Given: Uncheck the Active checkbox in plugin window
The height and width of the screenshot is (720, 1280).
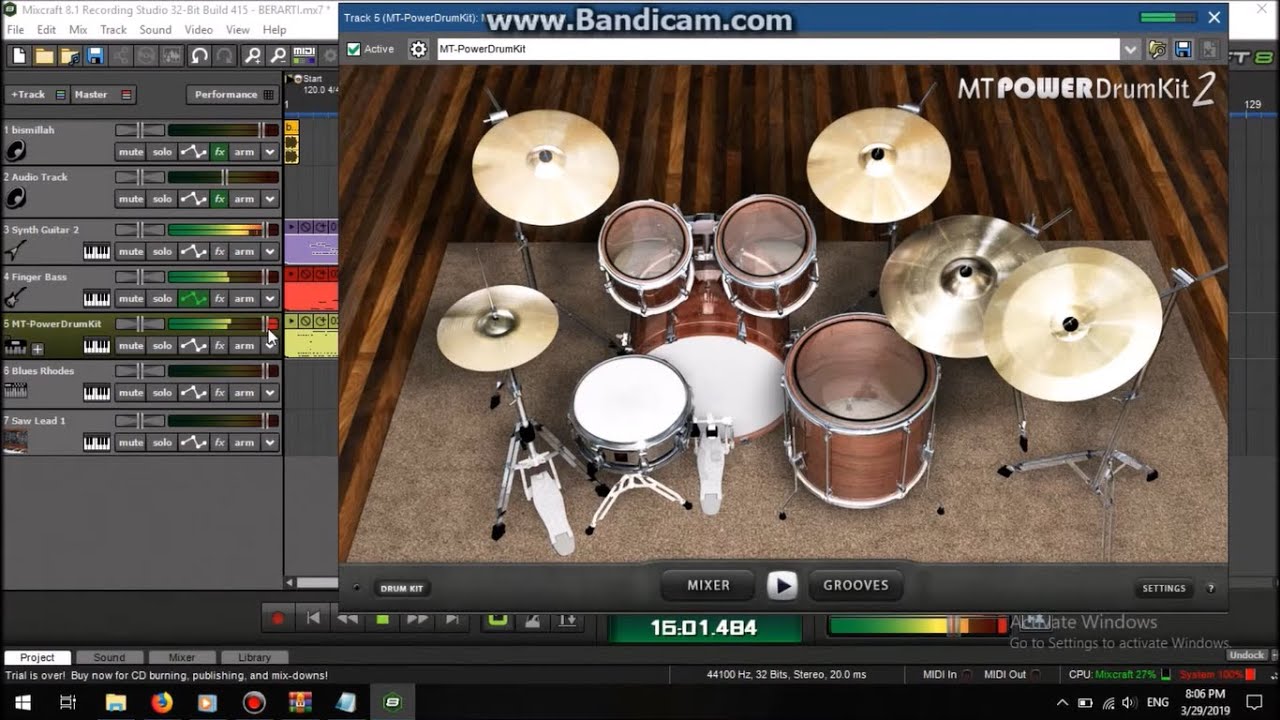Looking at the screenshot, I should point(354,49).
